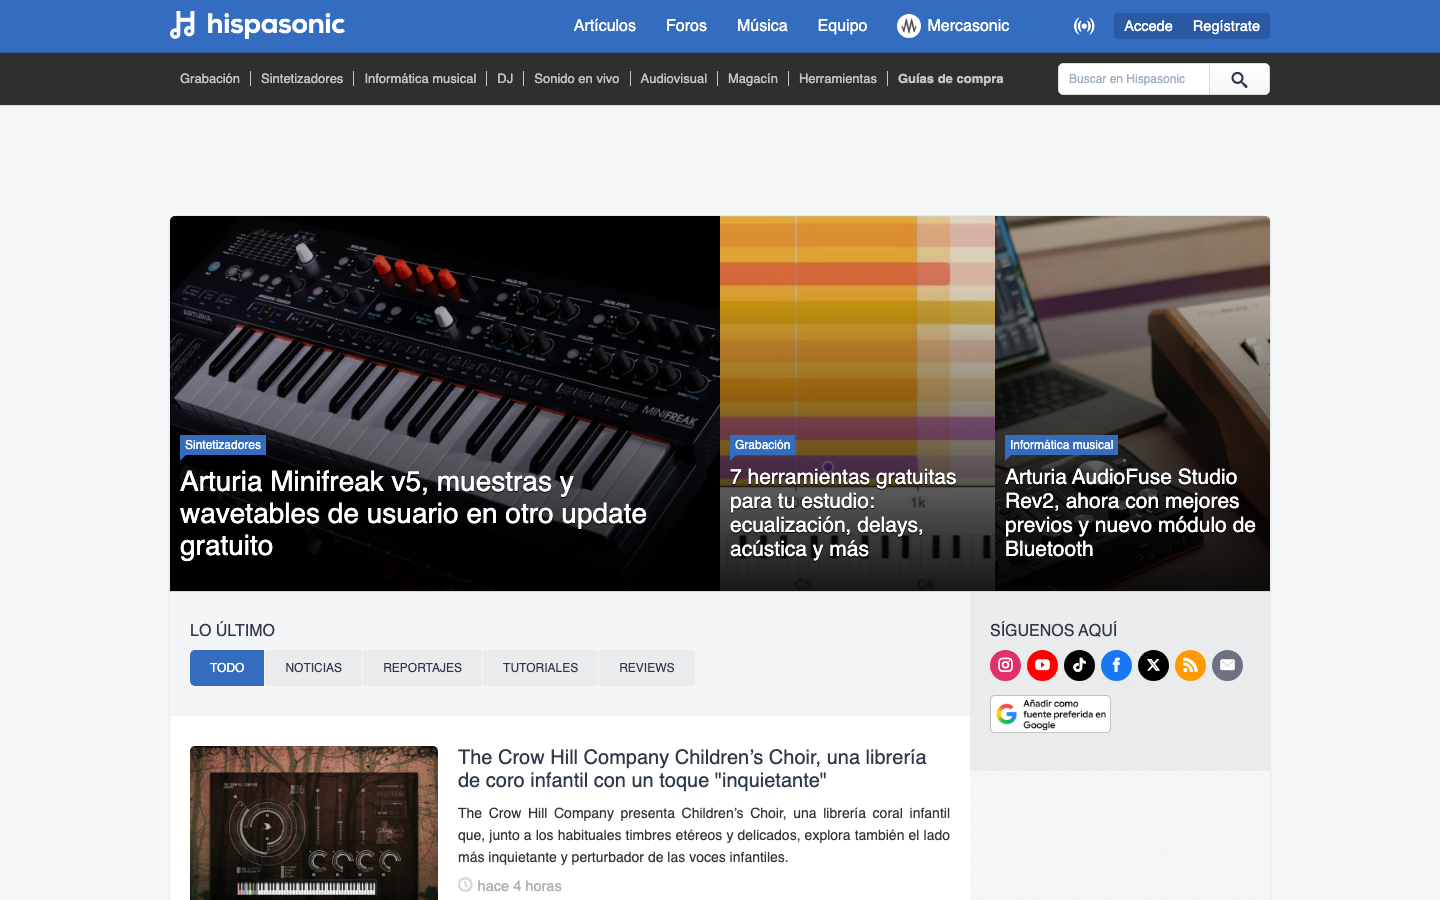Click the Informática musical tag on the AudioFuse banner
The image size is (1440, 900).
click(1061, 445)
